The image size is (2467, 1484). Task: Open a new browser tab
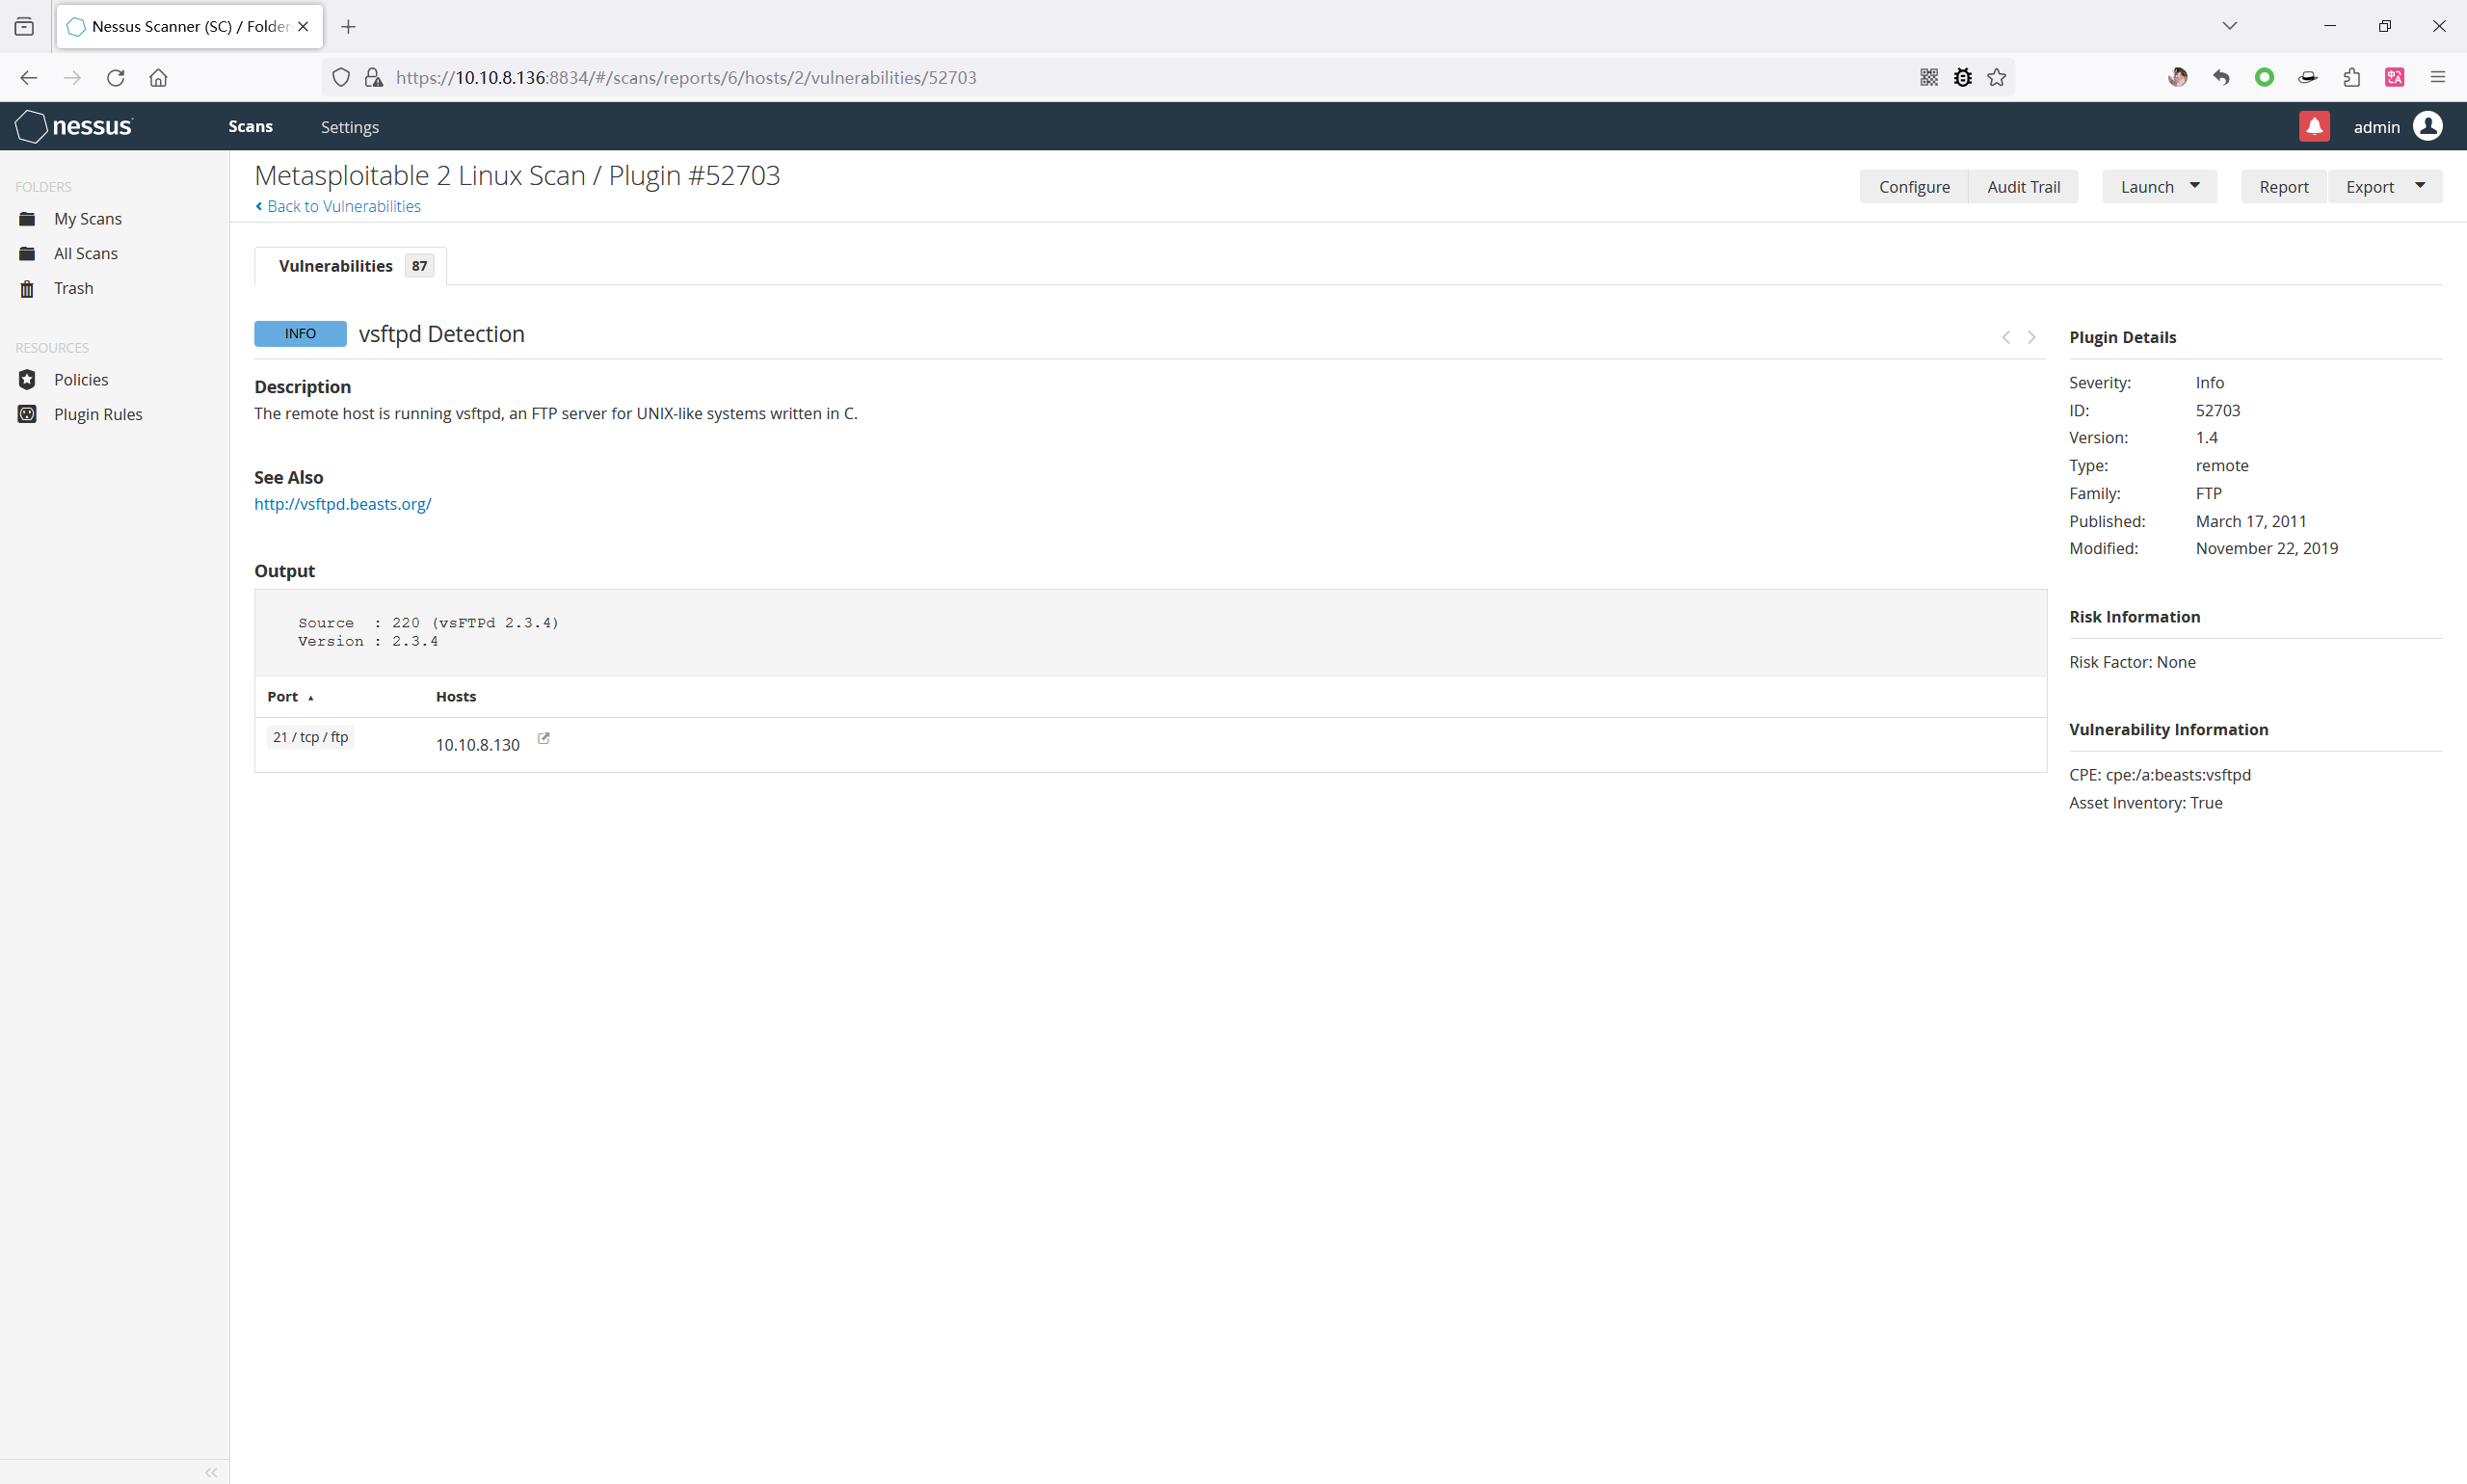click(x=348, y=27)
